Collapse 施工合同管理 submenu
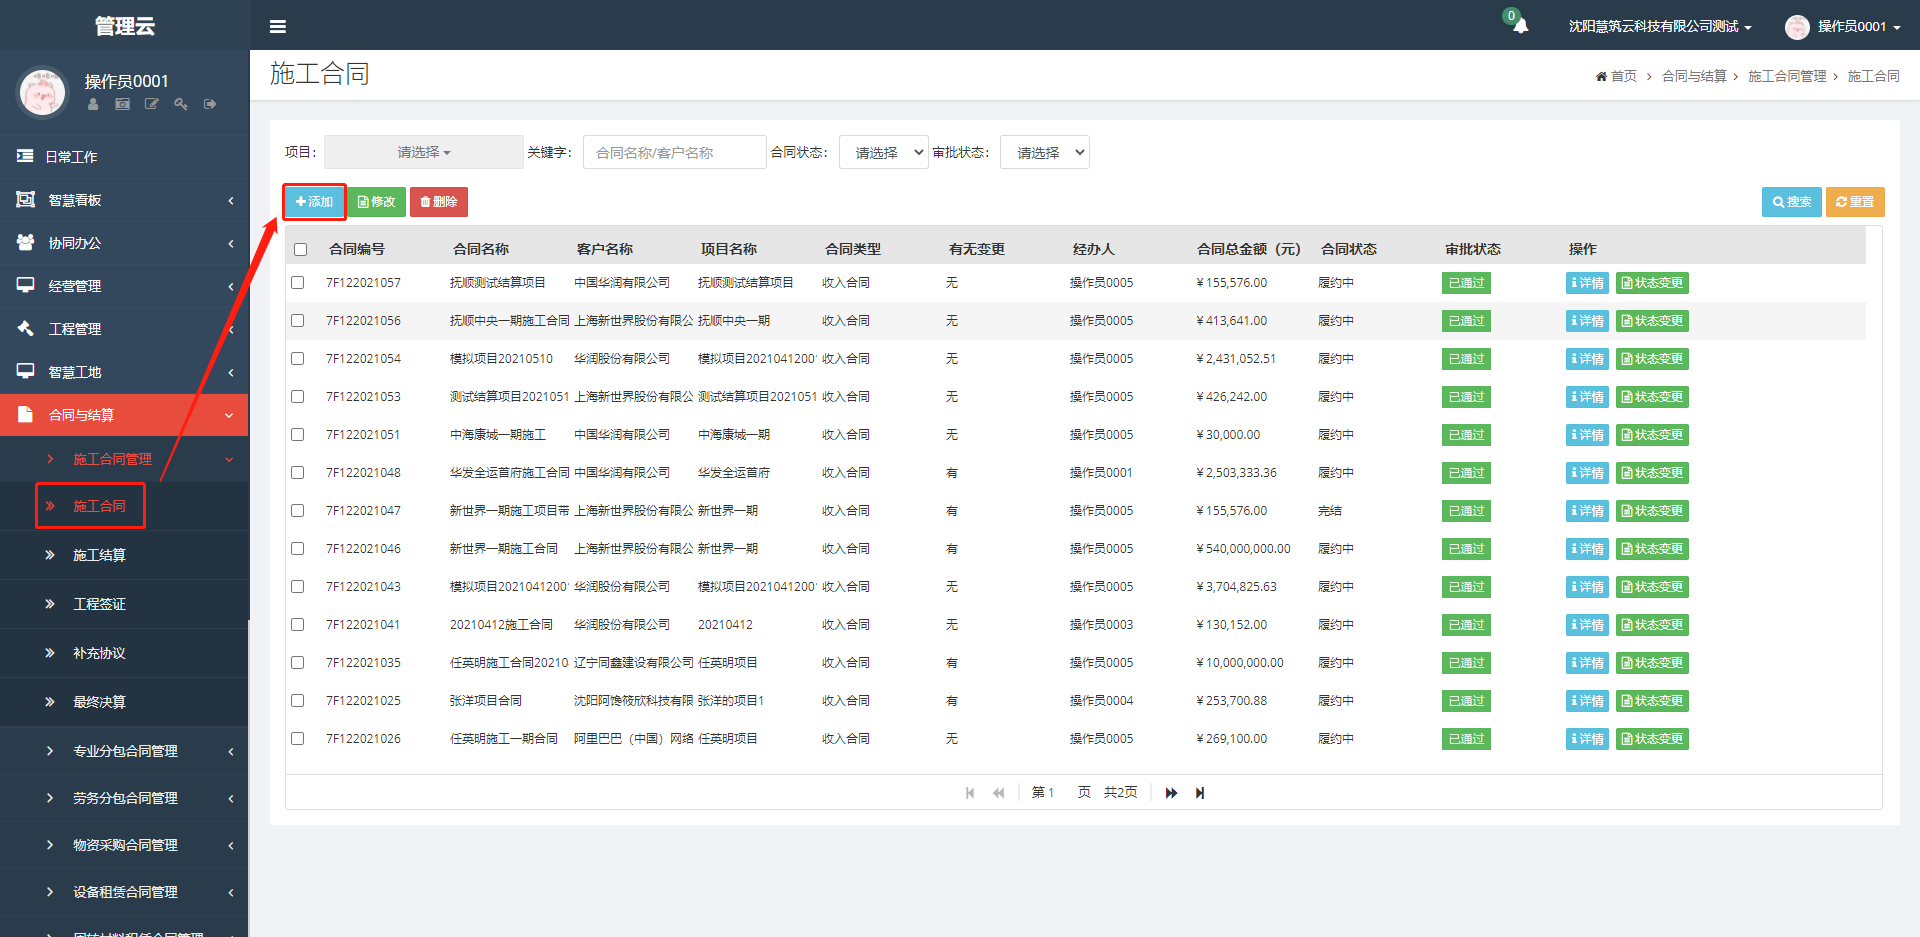The width and height of the screenshot is (1920, 937). [124, 459]
